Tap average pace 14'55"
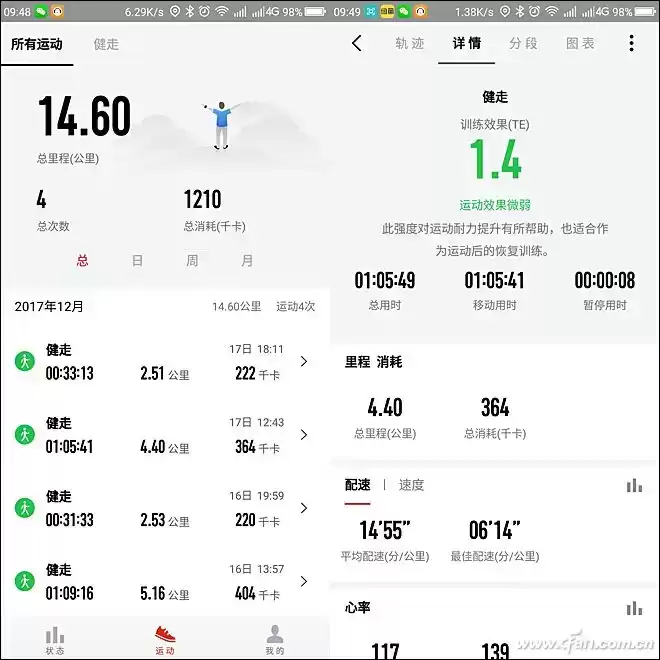 pyautogui.click(x=385, y=530)
